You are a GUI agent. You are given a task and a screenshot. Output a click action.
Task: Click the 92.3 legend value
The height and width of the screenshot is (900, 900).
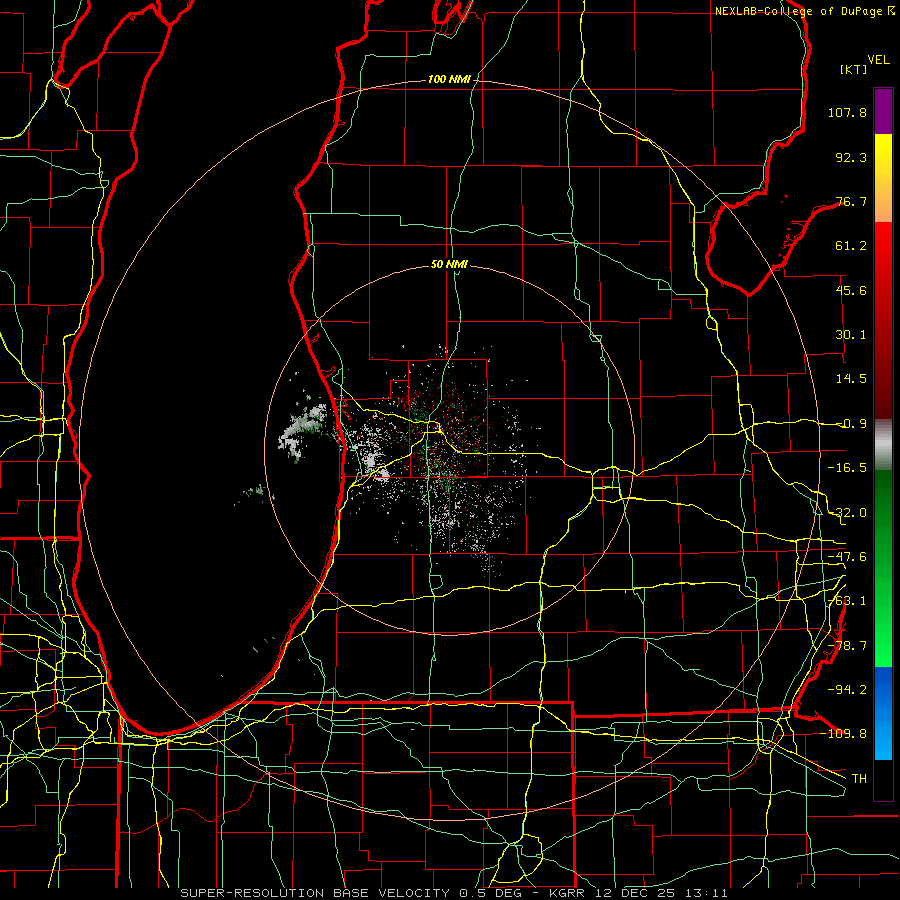point(851,157)
